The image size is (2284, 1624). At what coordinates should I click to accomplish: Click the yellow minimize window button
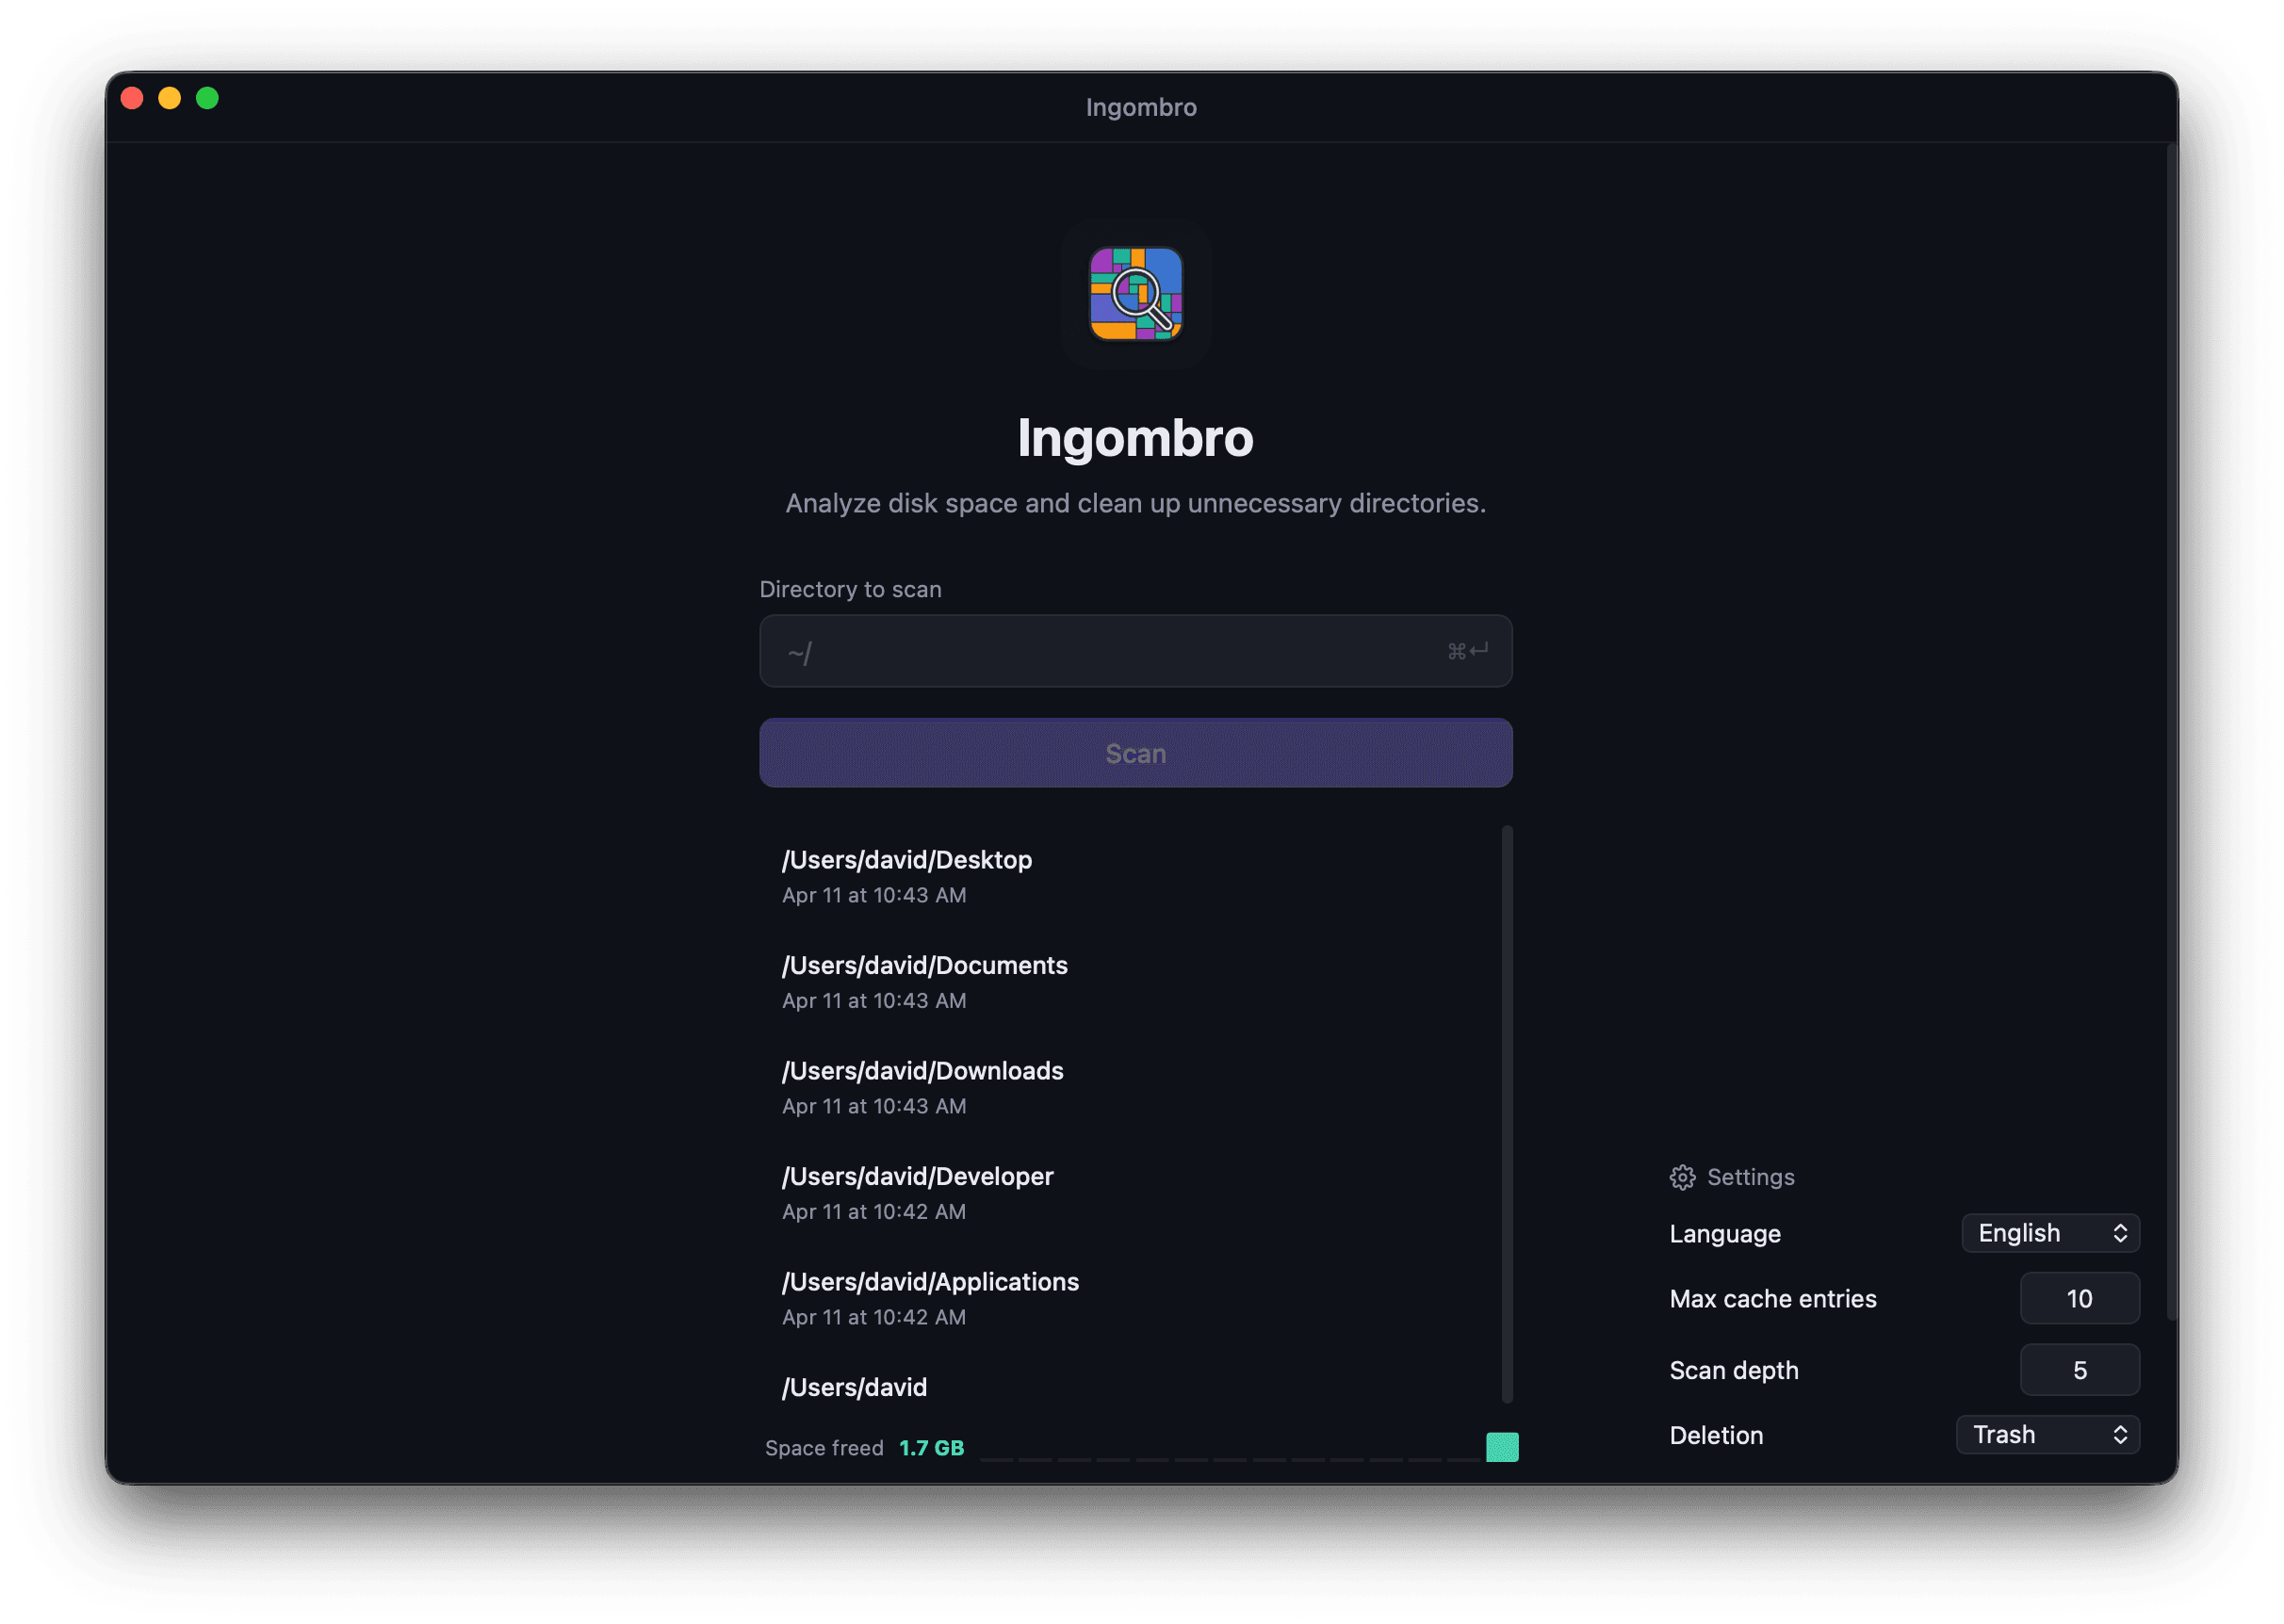[170, 98]
